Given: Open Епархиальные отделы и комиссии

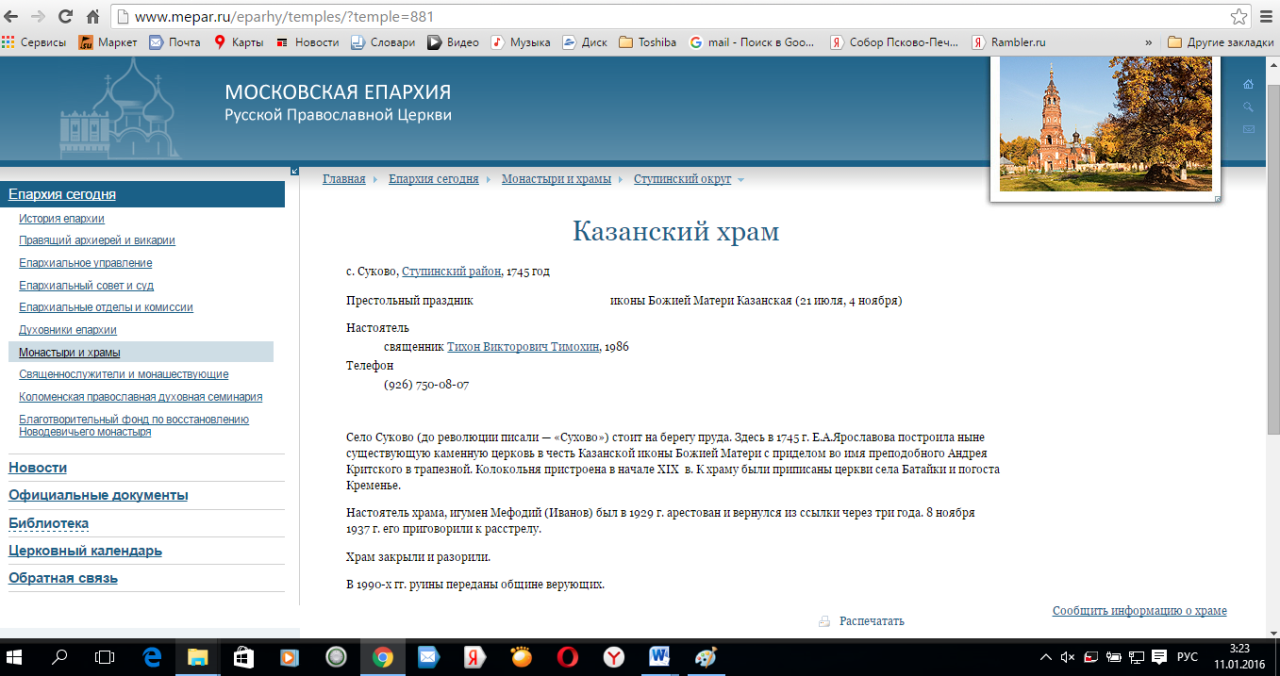Looking at the screenshot, I should coord(106,307).
